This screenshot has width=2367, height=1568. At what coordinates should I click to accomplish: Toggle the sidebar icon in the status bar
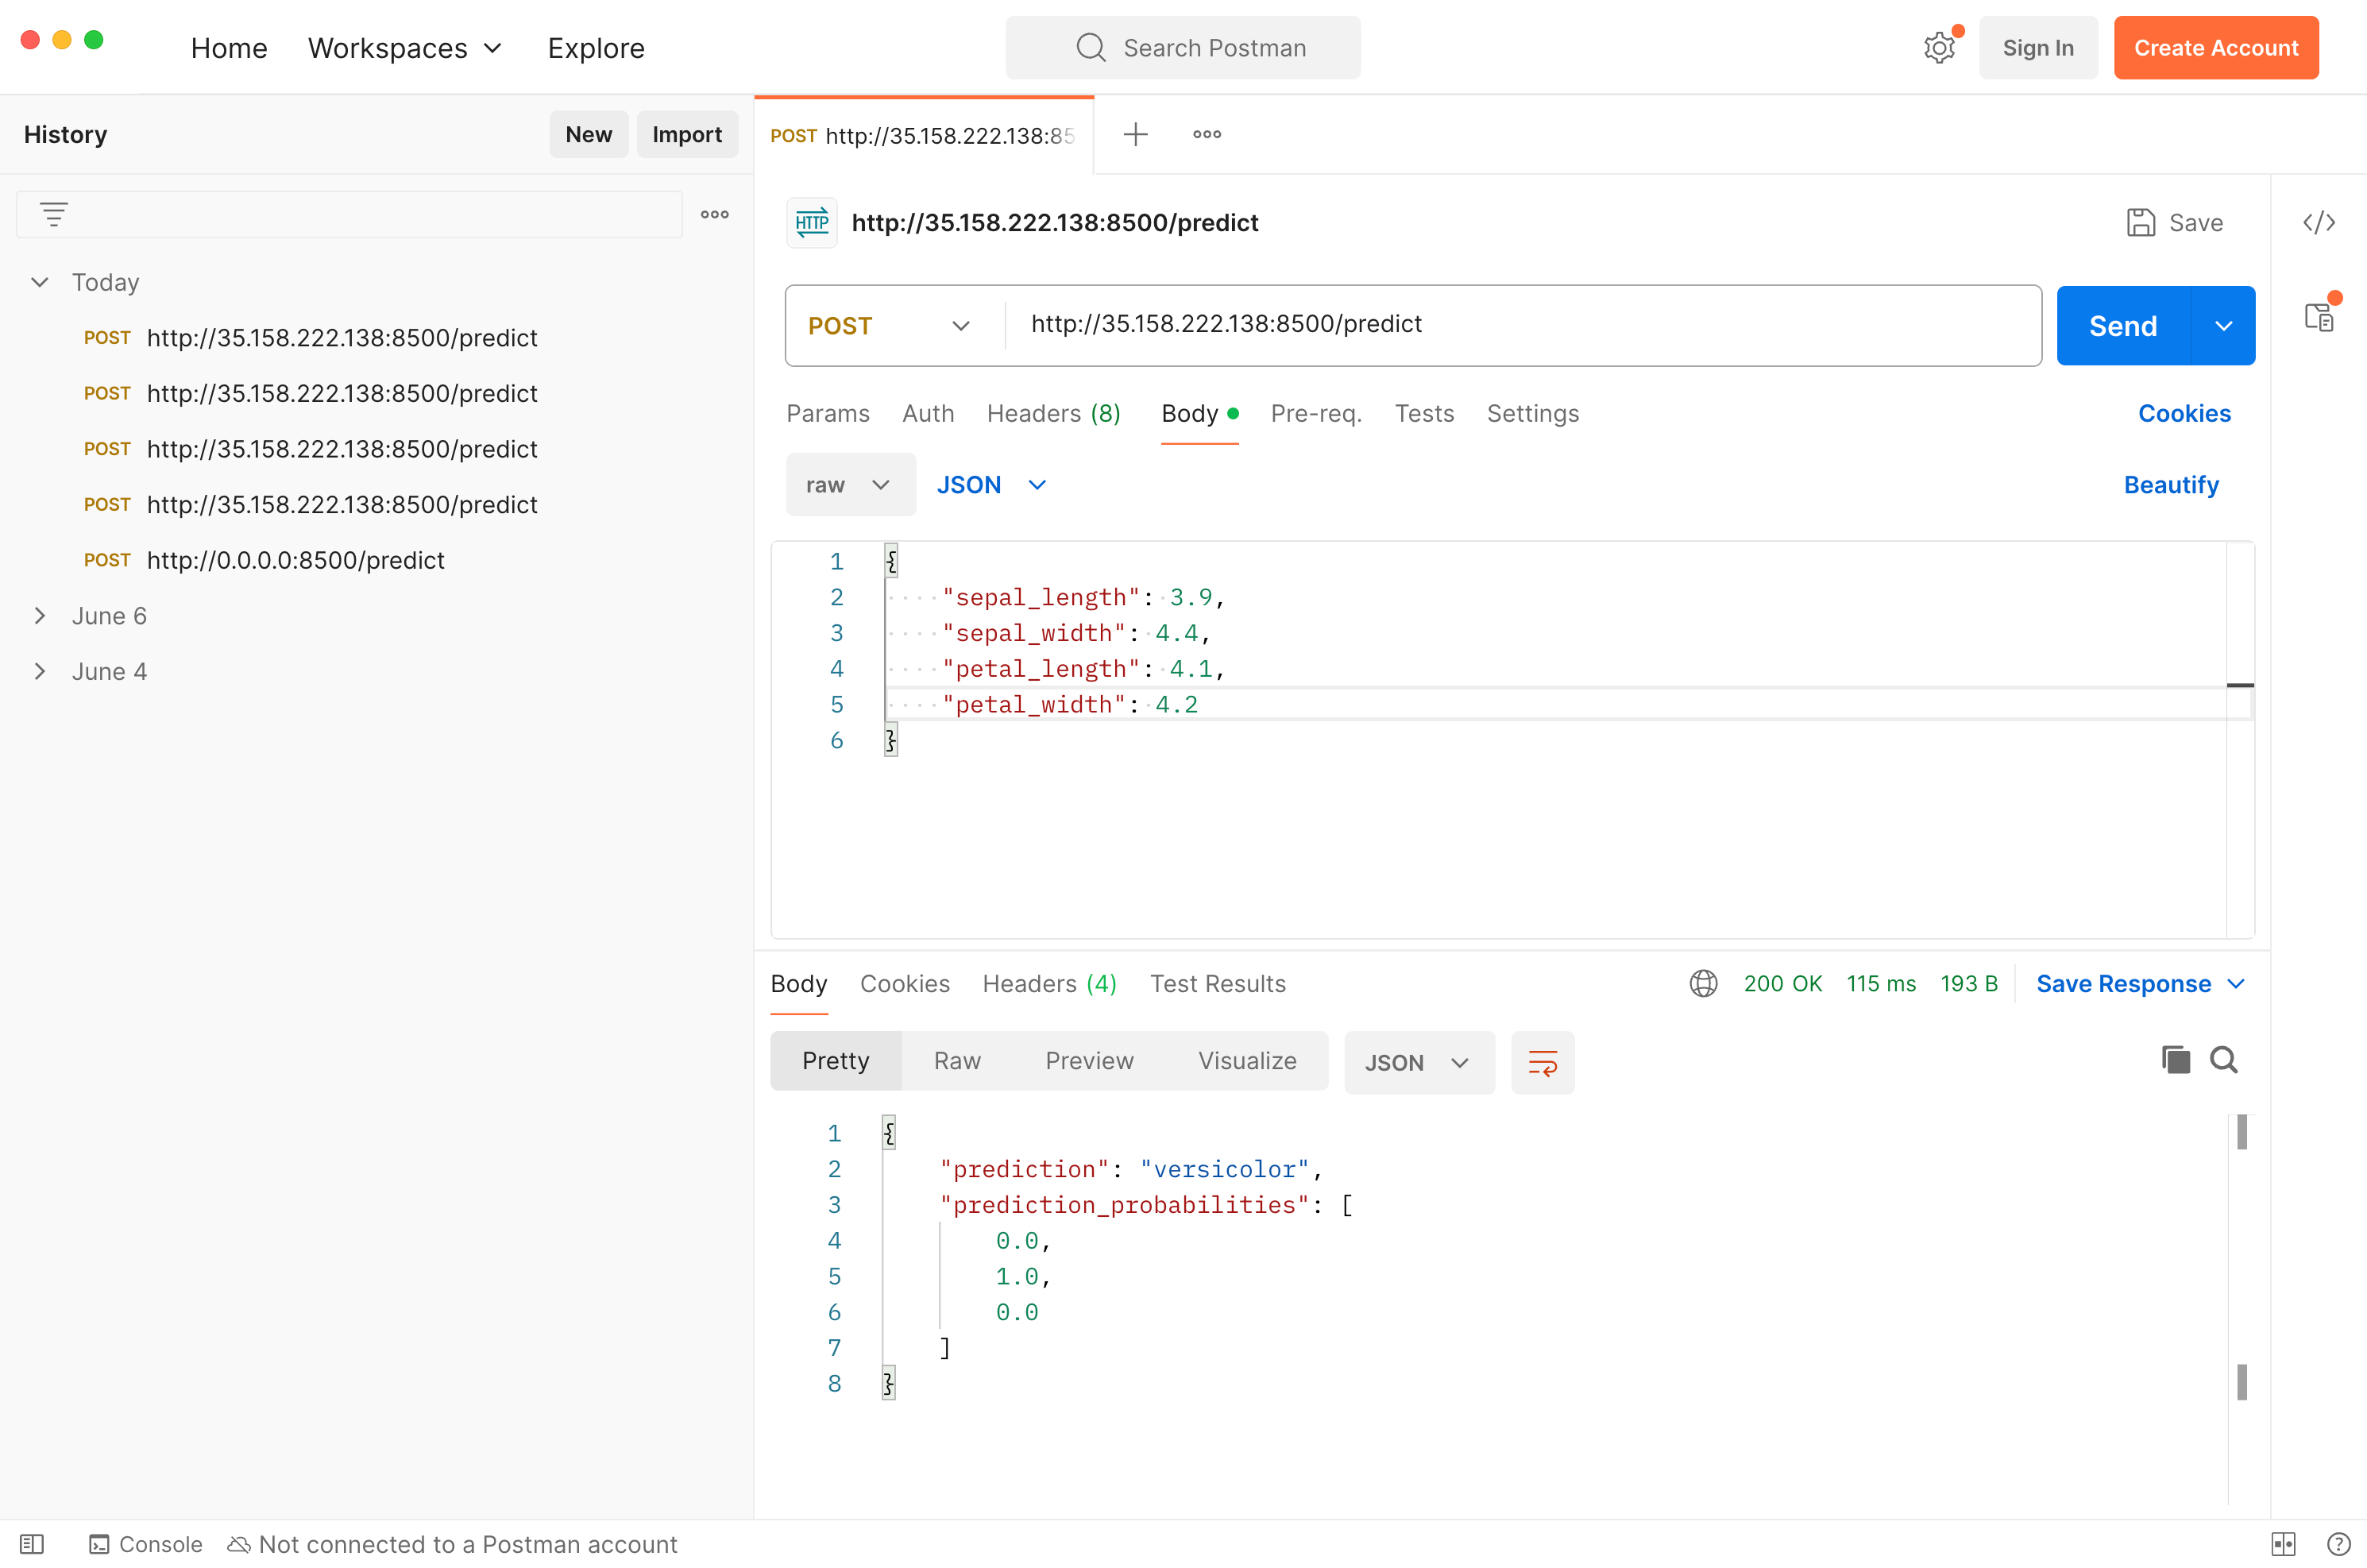pos(32,1544)
